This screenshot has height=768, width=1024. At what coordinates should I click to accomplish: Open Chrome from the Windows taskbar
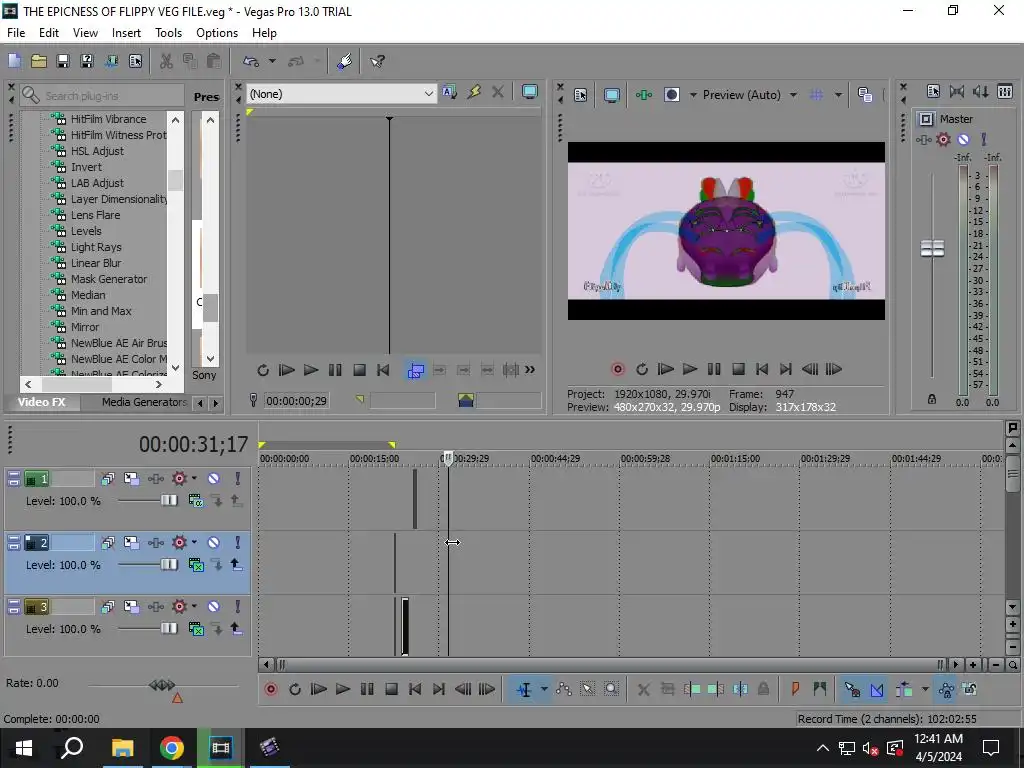172,748
